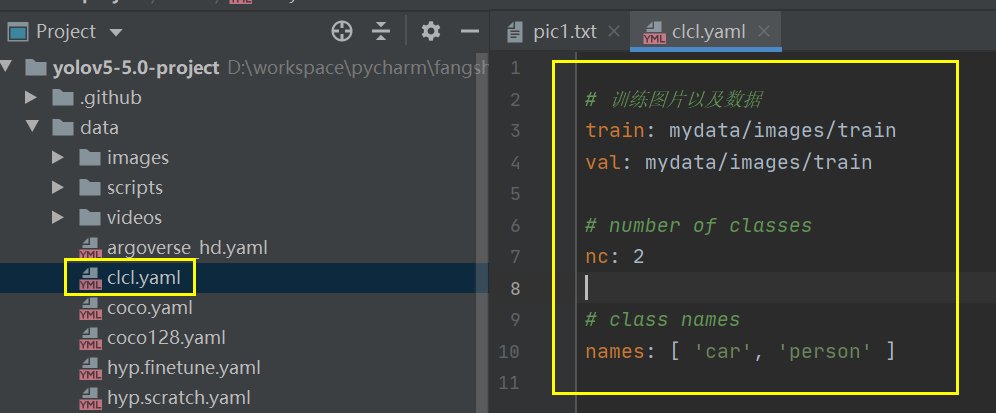Open Project panel settings gear
This screenshot has width=996, height=413.
coord(431,31)
